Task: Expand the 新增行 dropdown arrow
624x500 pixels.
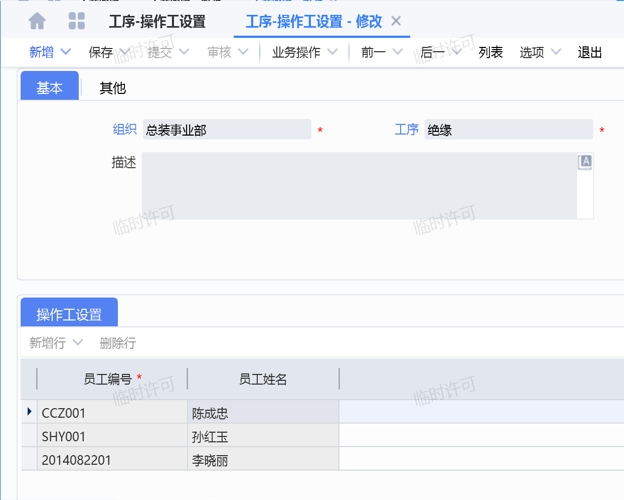Action: [x=78, y=343]
